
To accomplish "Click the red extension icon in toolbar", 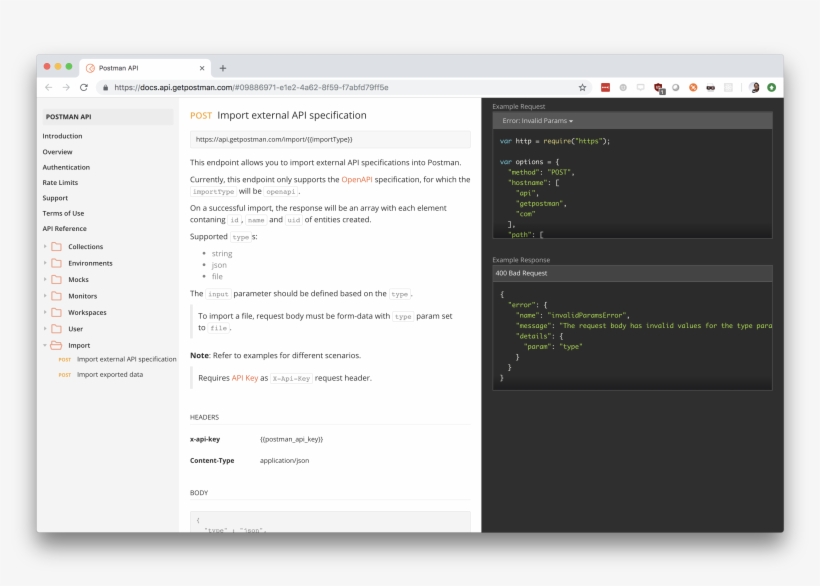I will point(605,88).
